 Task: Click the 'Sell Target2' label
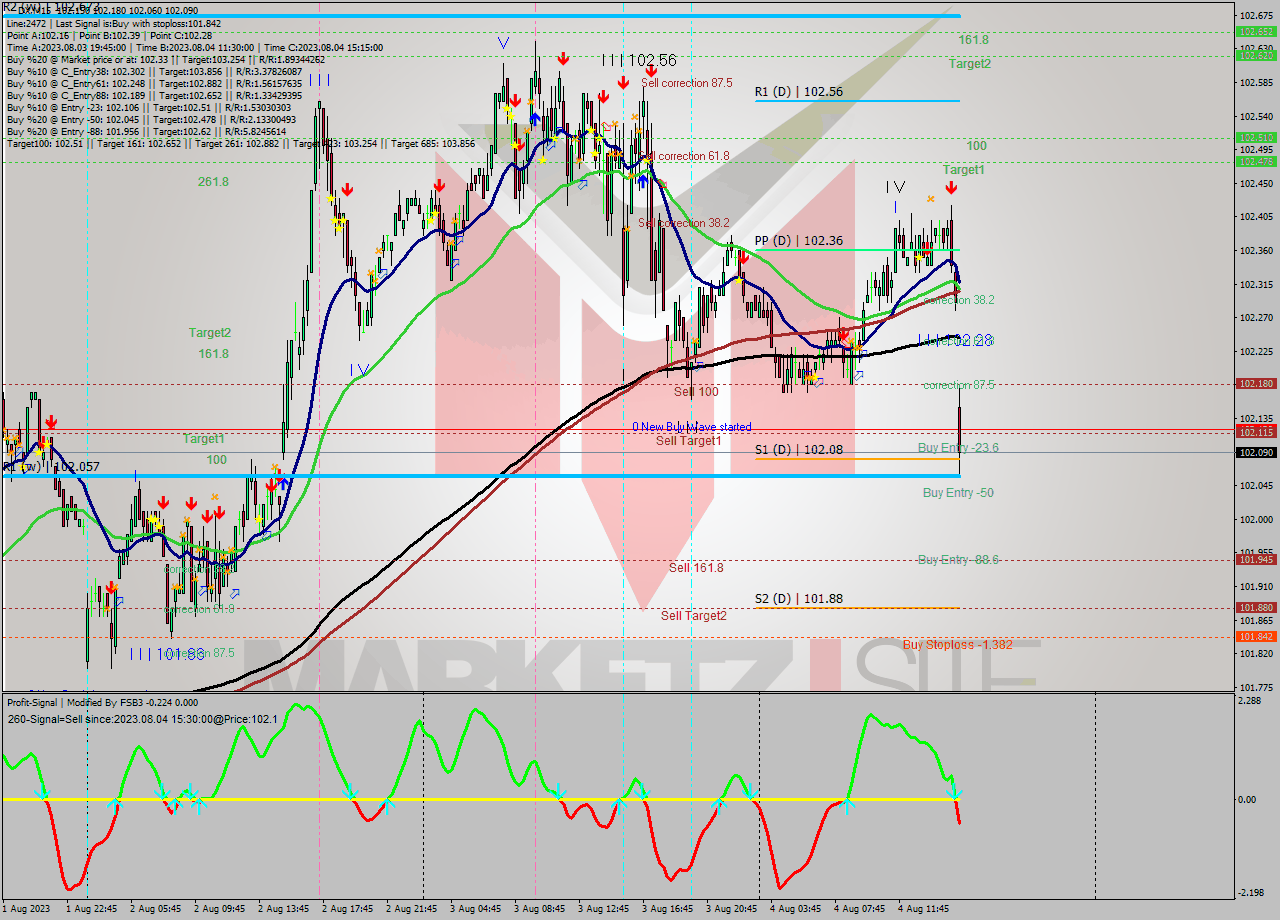[x=694, y=616]
